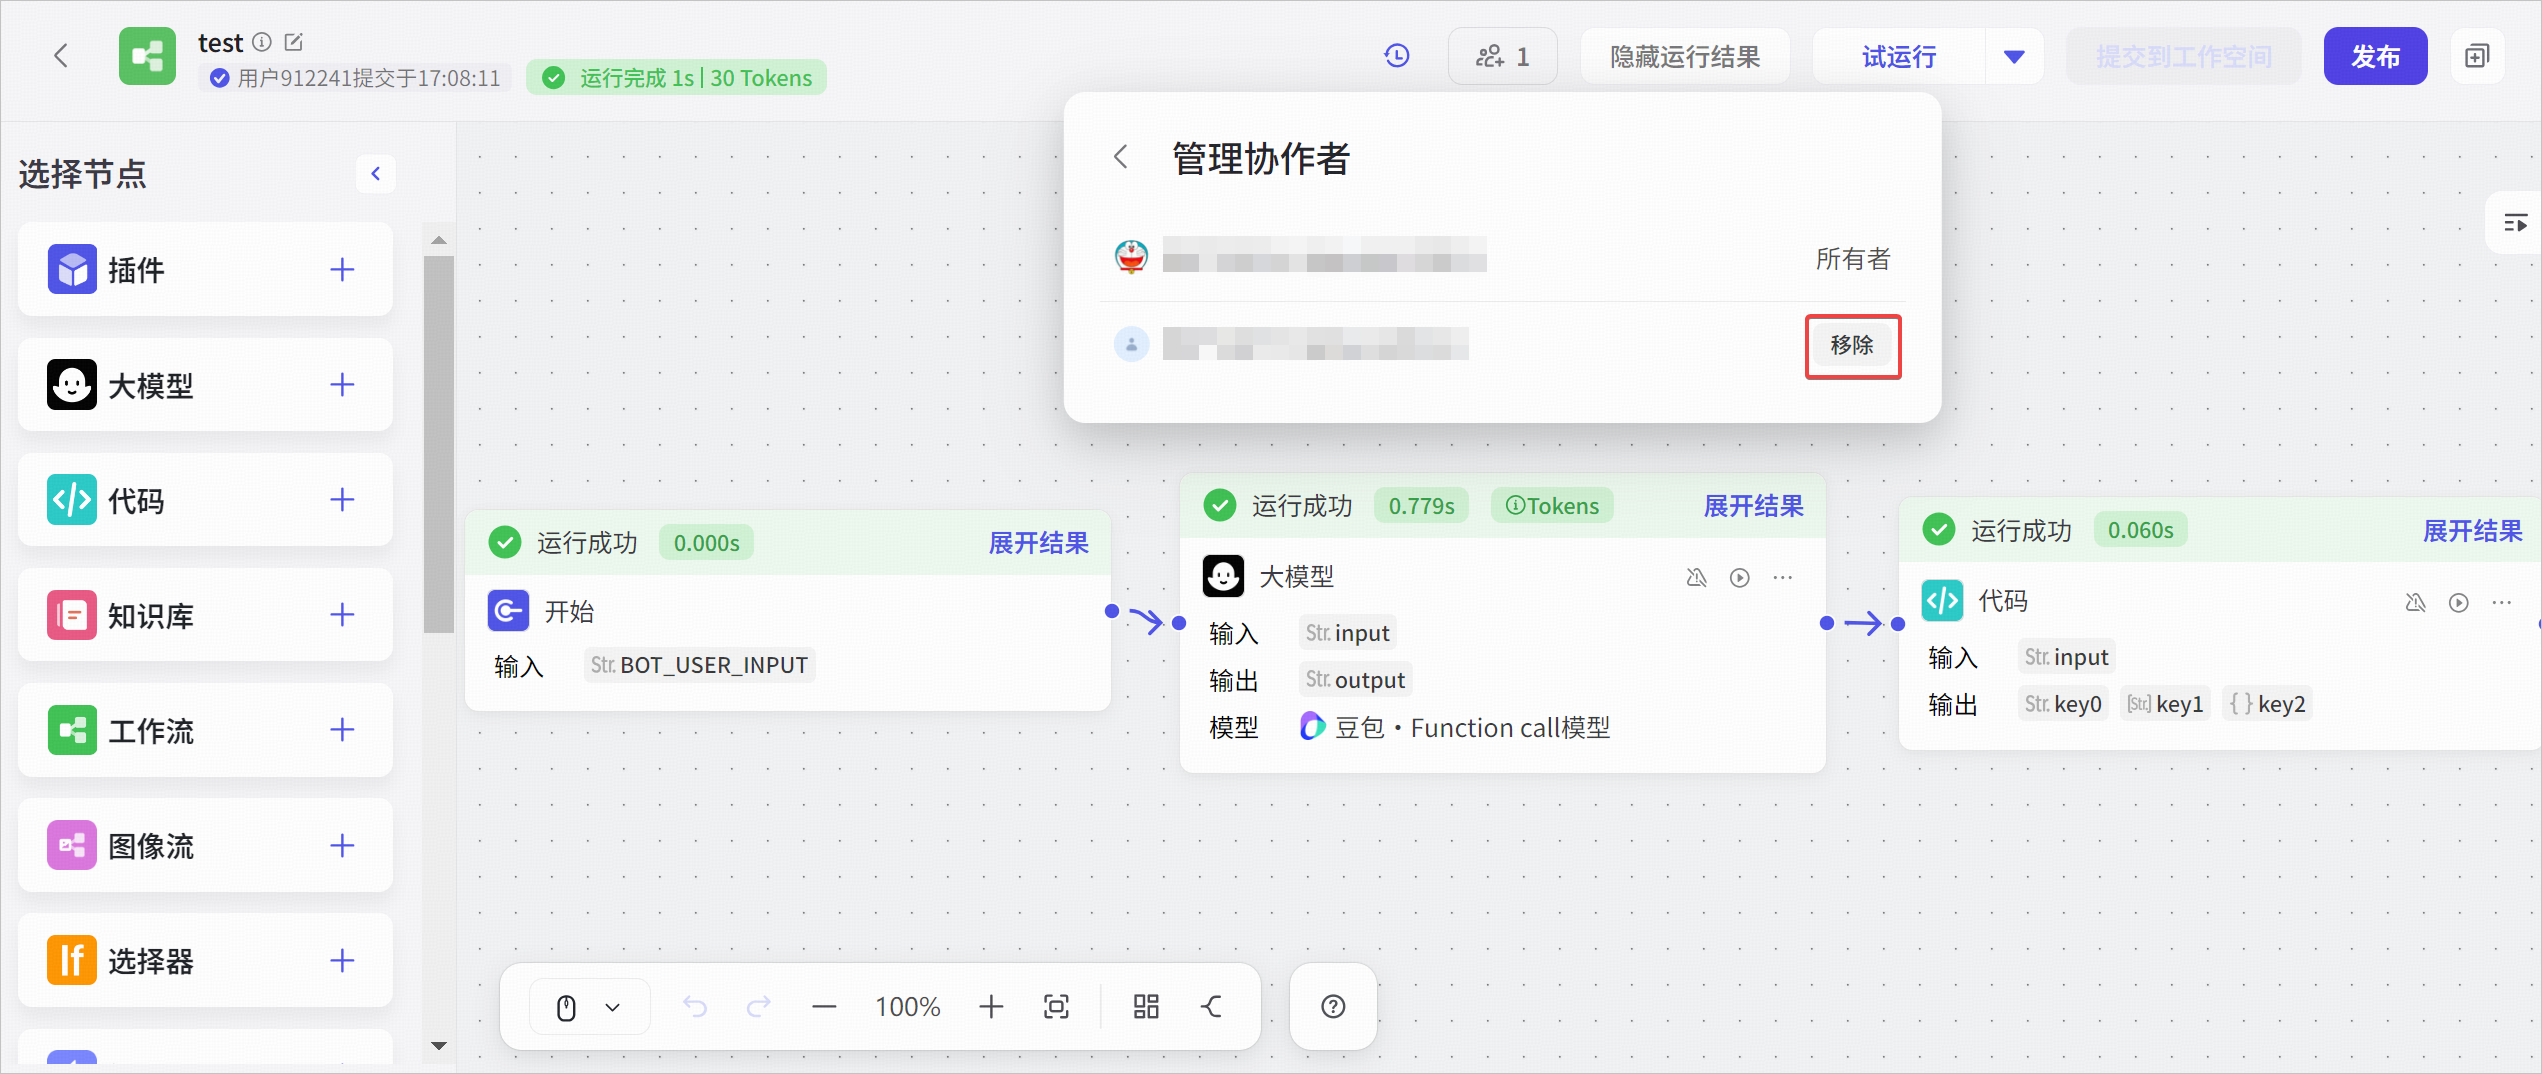This screenshot has height=1074, width=2542.
Task: Click the fit-to-view icon in zoom toolbar
Action: pyautogui.click(x=1056, y=1006)
